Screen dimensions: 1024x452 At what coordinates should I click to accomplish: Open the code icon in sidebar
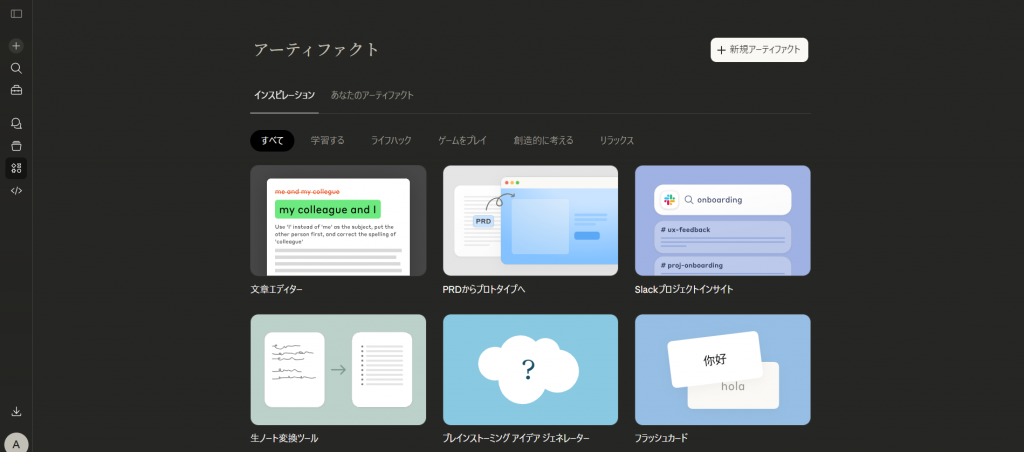pos(16,190)
